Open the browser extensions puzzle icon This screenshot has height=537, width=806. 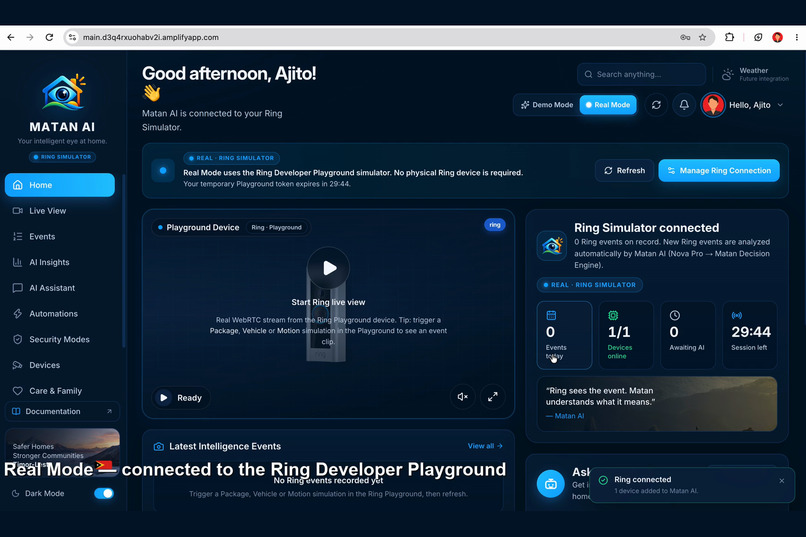[x=729, y=37]
